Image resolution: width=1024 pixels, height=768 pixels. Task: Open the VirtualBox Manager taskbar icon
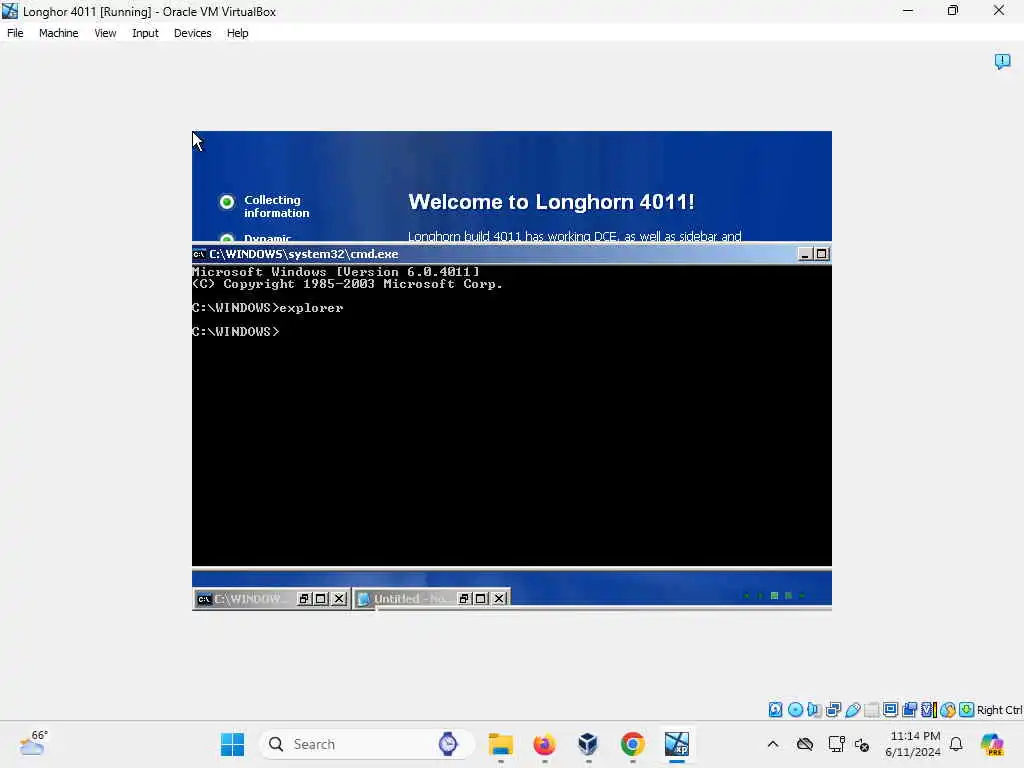[588, 744]
